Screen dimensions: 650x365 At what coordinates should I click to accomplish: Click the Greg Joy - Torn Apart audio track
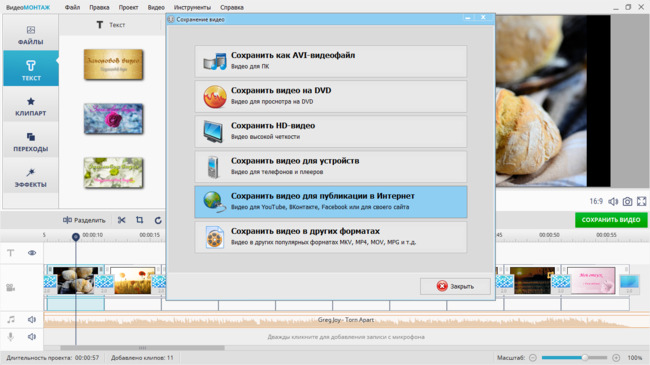point(346,320)
